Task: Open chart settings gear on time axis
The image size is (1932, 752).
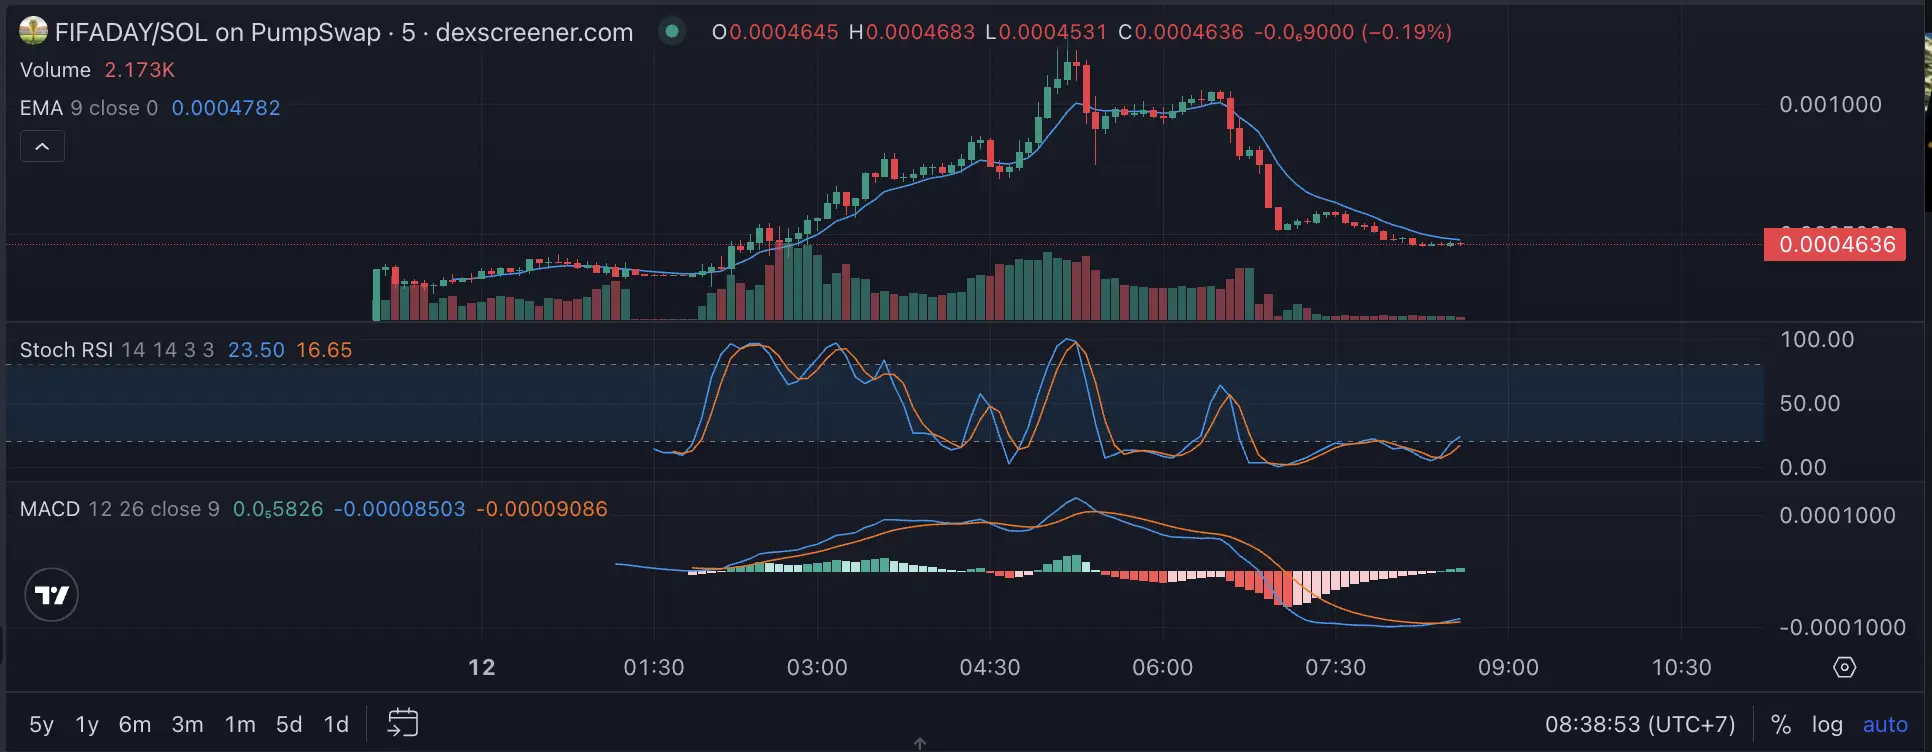Action: click(x=1845, y=667)
